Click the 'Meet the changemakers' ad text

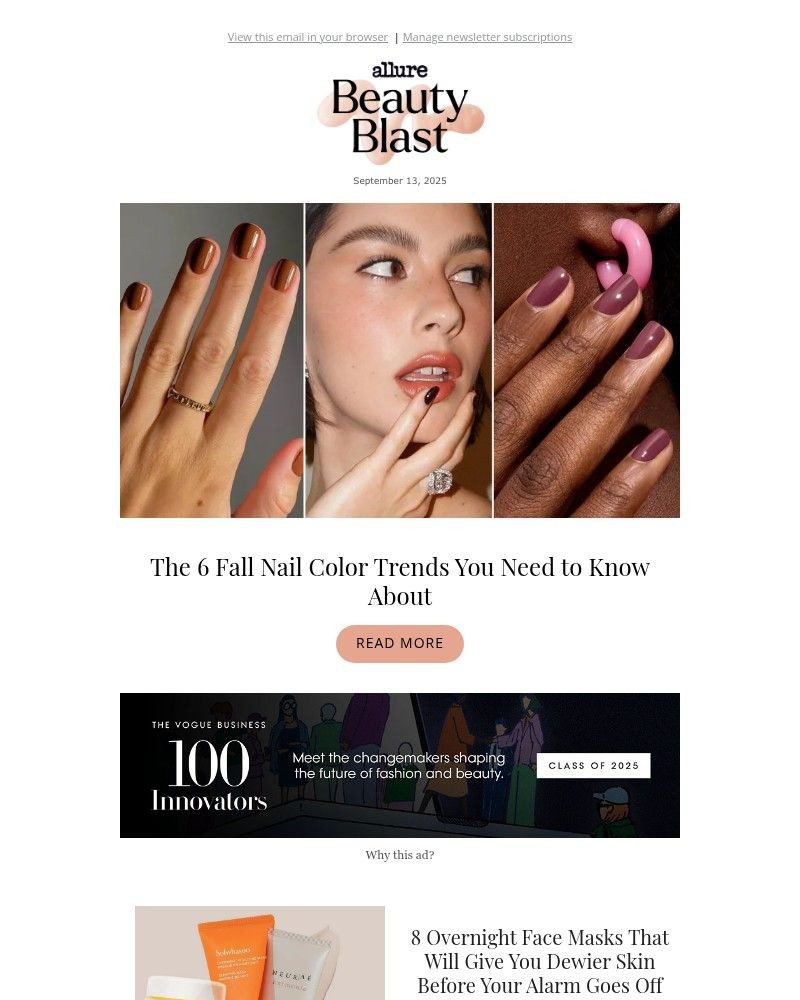[x=399, y=765]
